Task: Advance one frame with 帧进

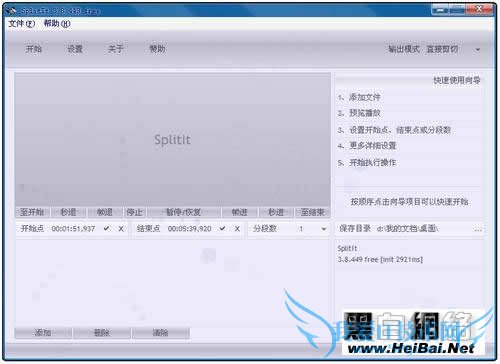Action: coord(239,212)
